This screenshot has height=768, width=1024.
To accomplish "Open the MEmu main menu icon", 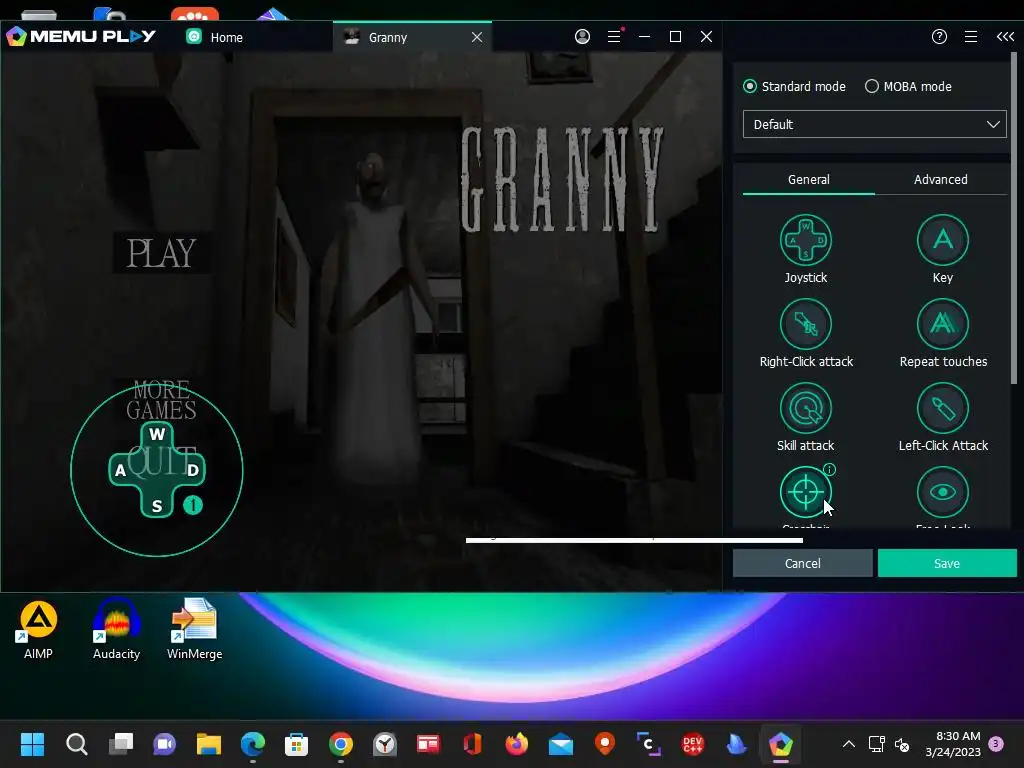I will coord(614,37).
